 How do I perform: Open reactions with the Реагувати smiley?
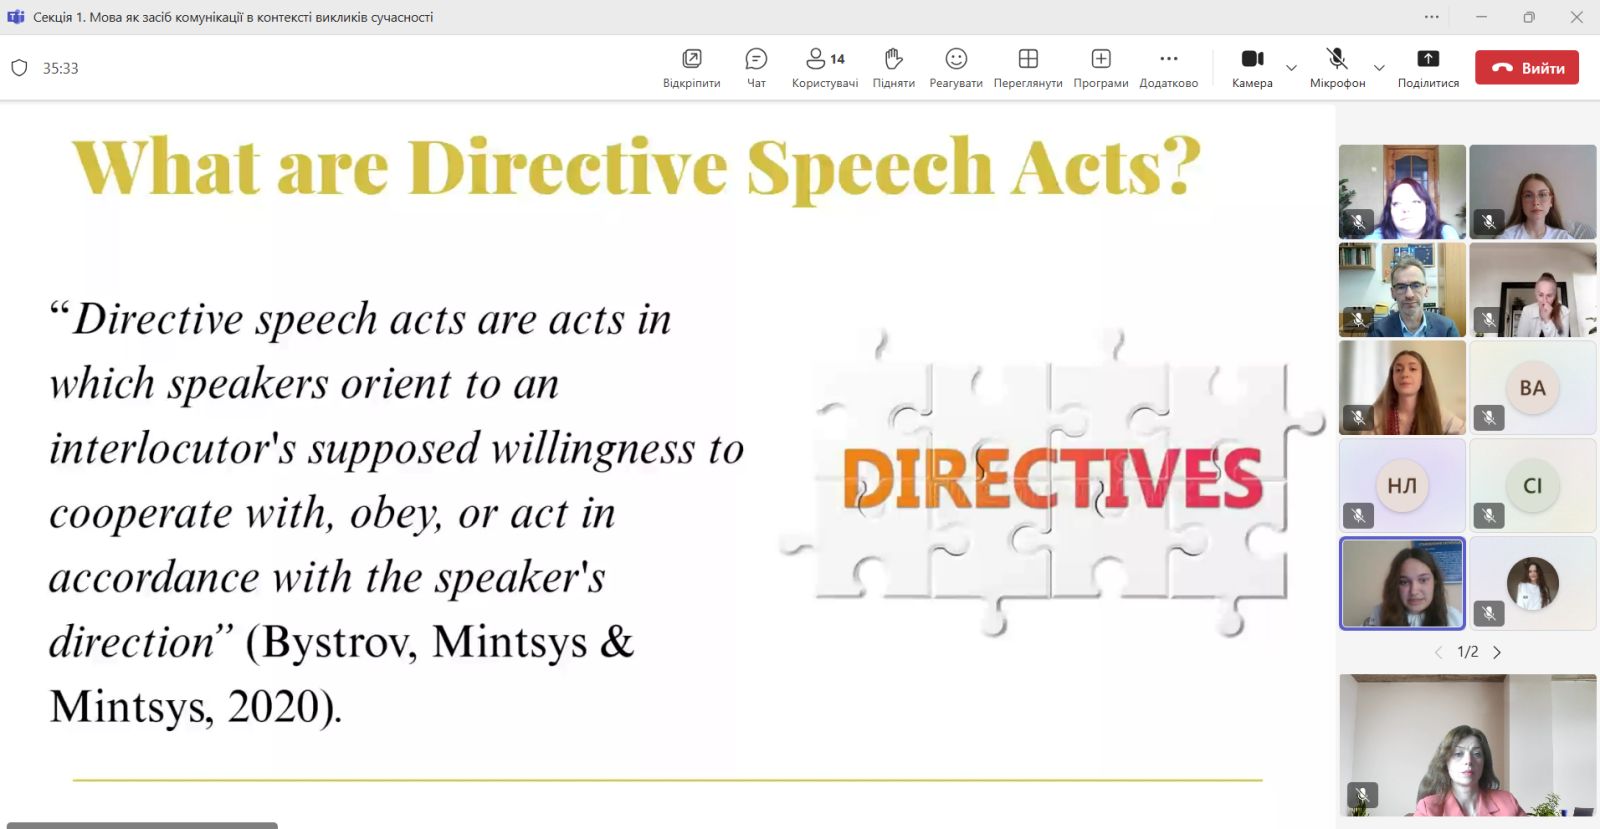[955, 67]
